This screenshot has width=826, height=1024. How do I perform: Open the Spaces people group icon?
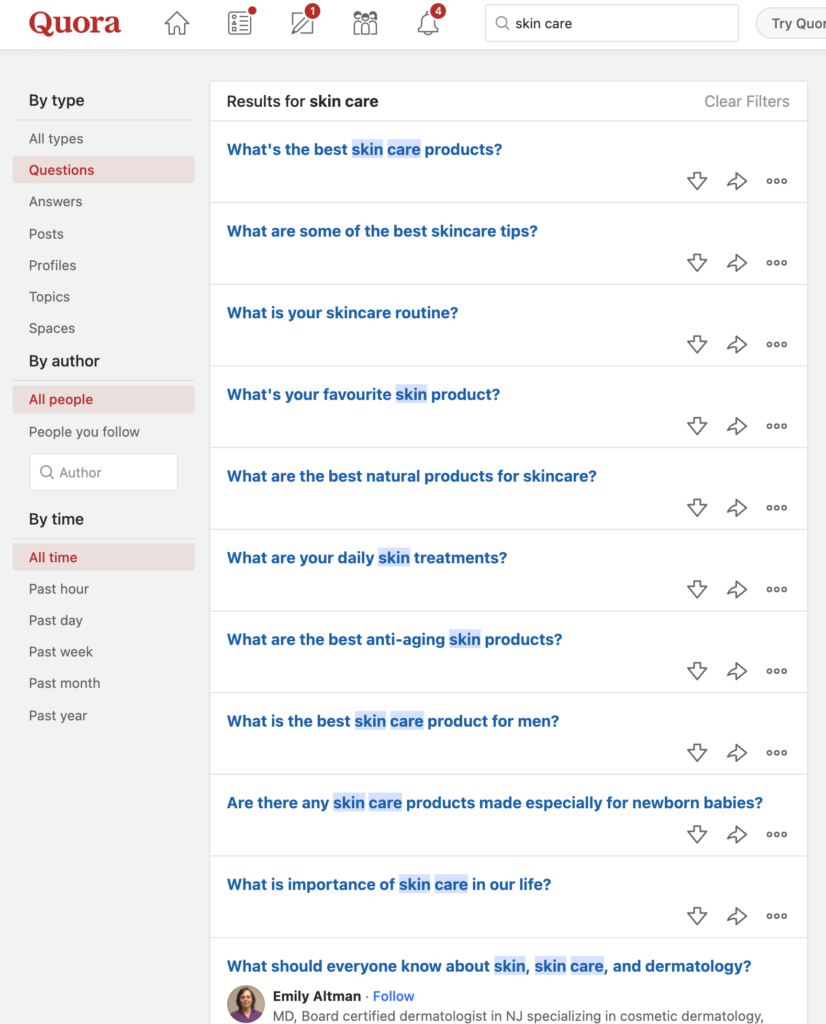[x=365, y=24]
